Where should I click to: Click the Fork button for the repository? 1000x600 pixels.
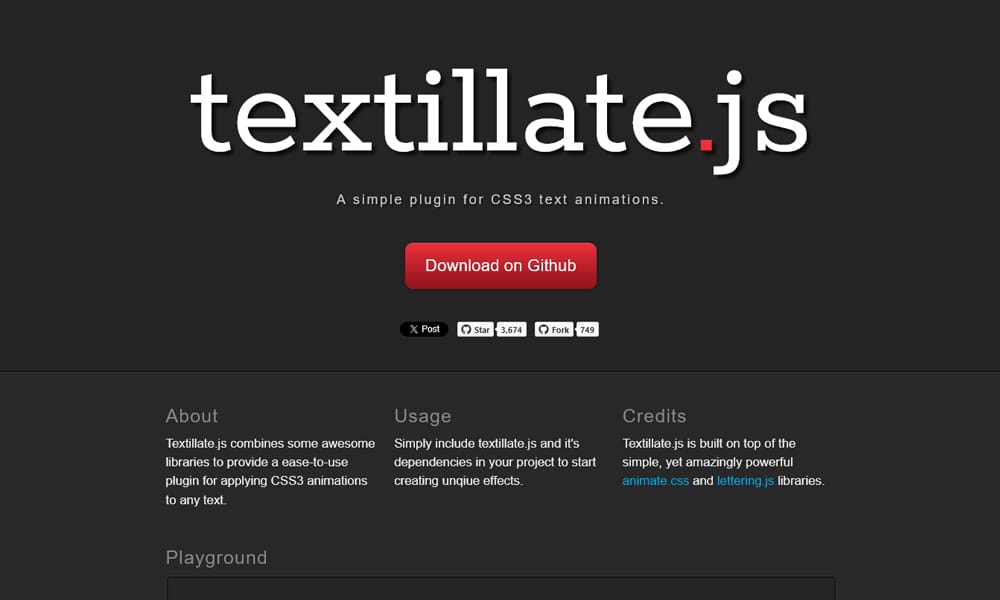[x=554, y=329]
